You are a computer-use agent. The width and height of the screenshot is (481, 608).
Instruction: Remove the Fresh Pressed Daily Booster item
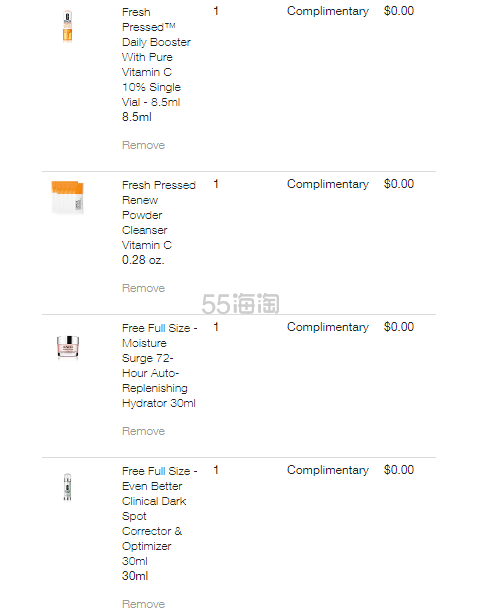[x=144, y=145]
